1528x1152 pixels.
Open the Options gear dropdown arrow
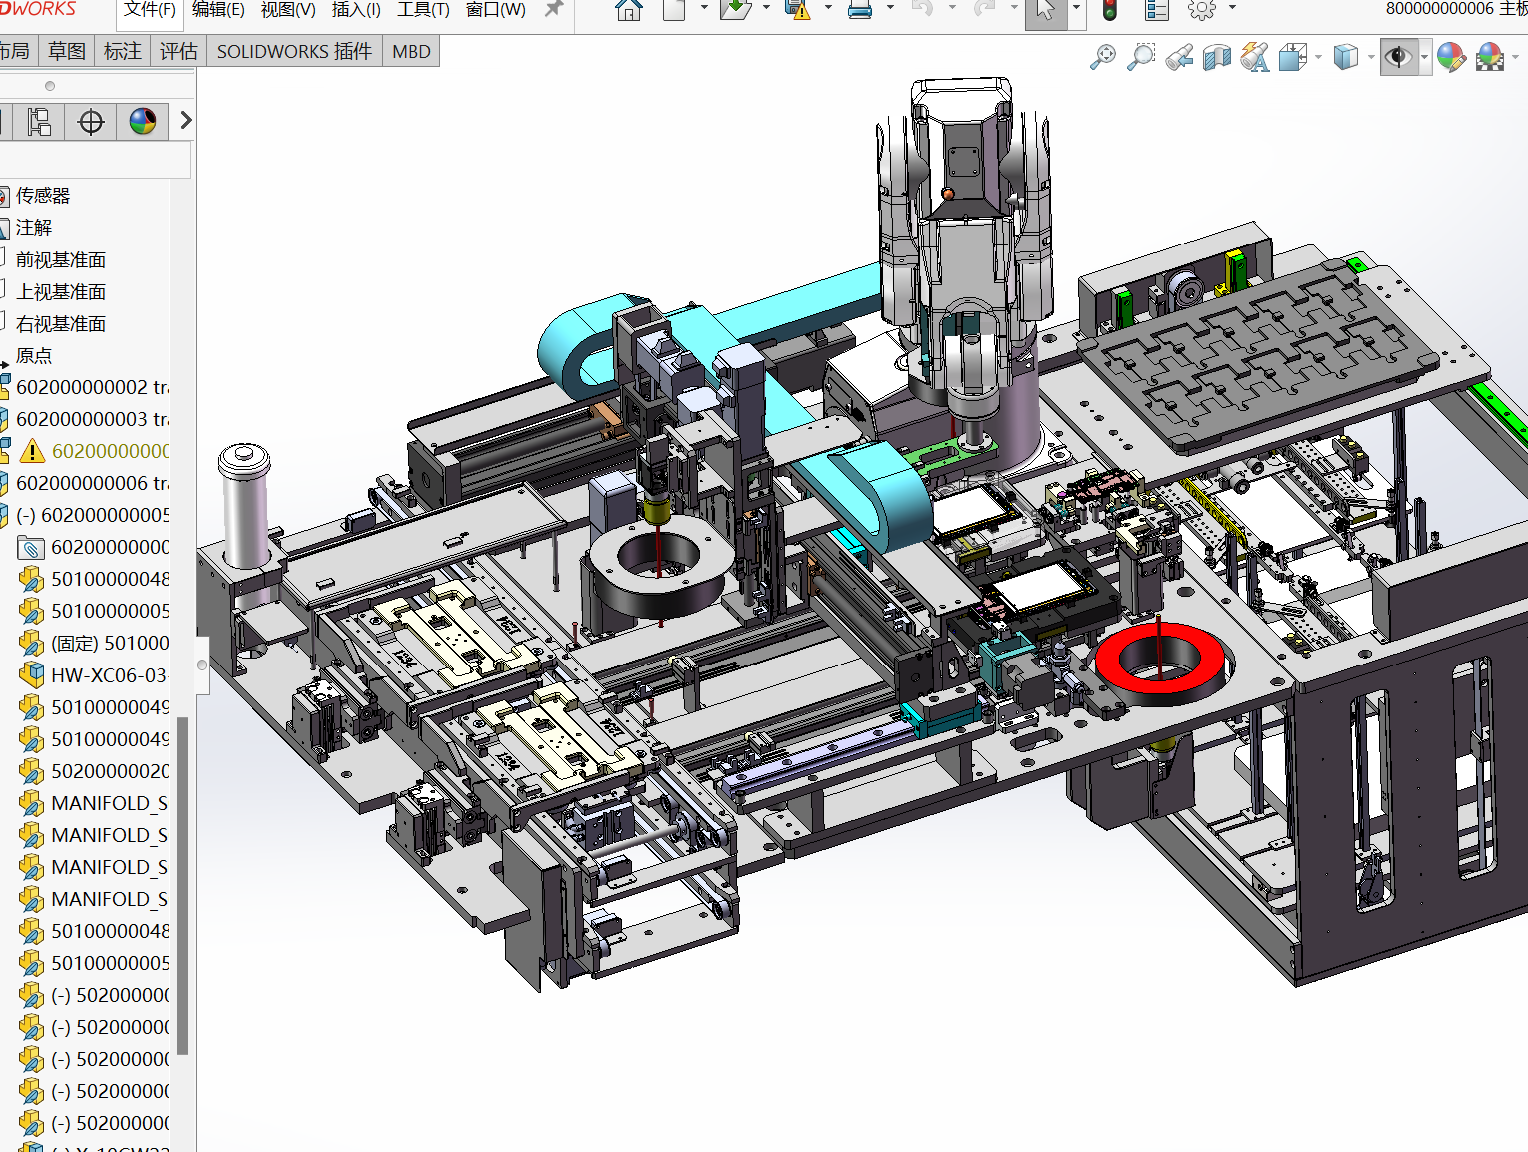click(x=1232, y=8)
